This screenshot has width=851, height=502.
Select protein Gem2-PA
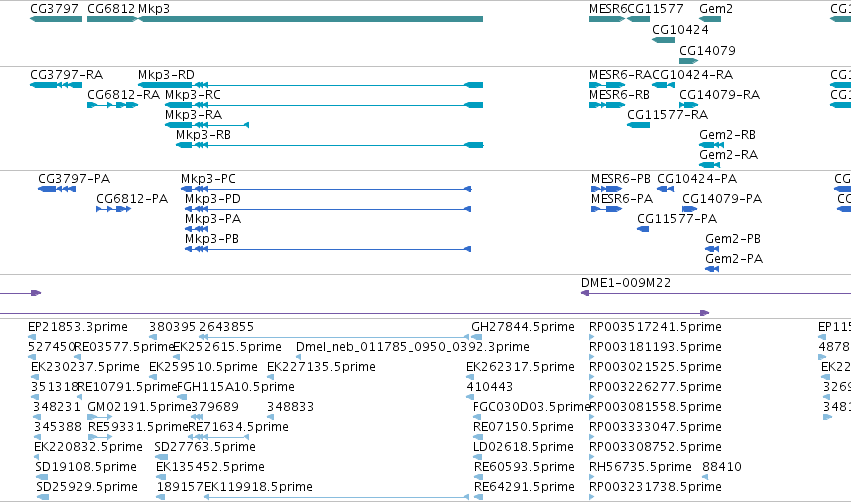tap(712, 270)
